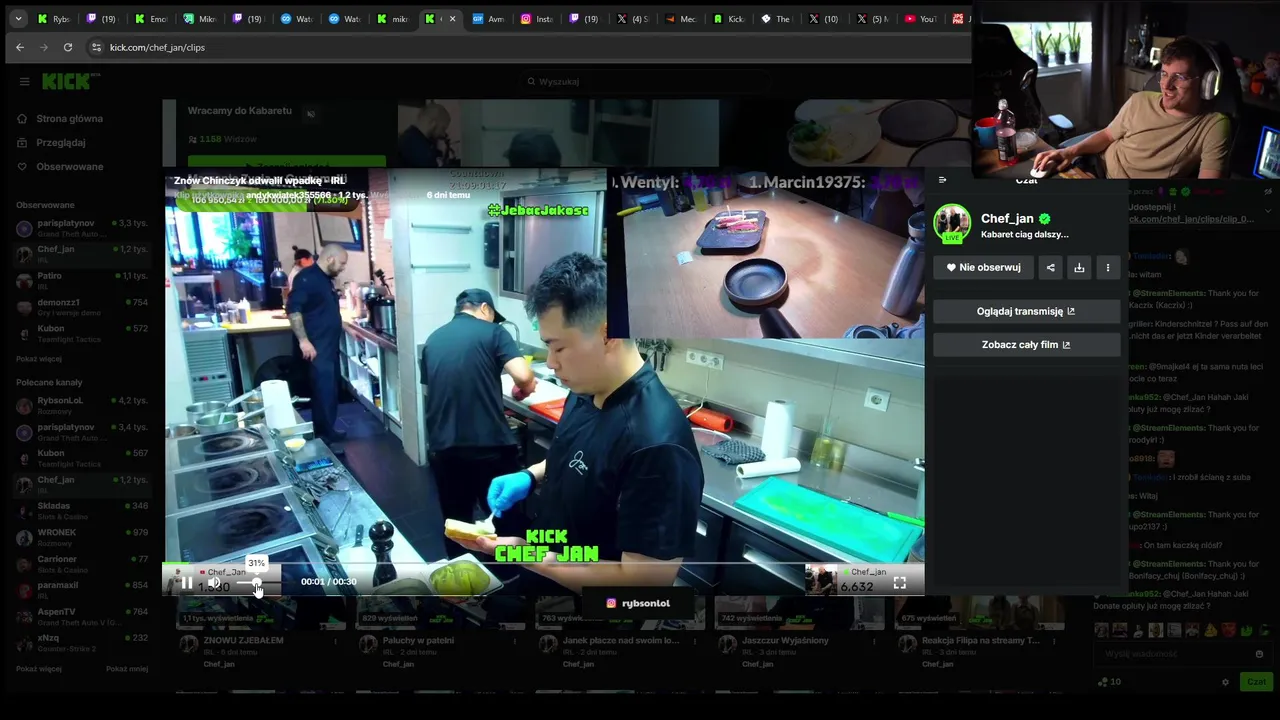
Task: Expand Pokaż więcej under recommended channels
Action: coord(39,668)
